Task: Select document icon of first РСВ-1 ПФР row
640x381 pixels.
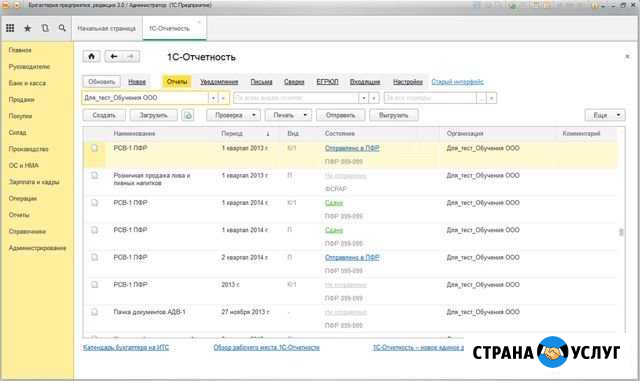Action: point(94,148)
